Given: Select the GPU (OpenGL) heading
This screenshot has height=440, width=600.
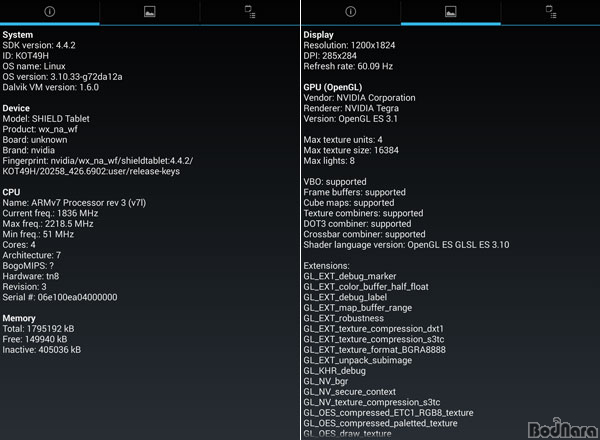Looking at the screenshot, I should (x=333, y=87).
